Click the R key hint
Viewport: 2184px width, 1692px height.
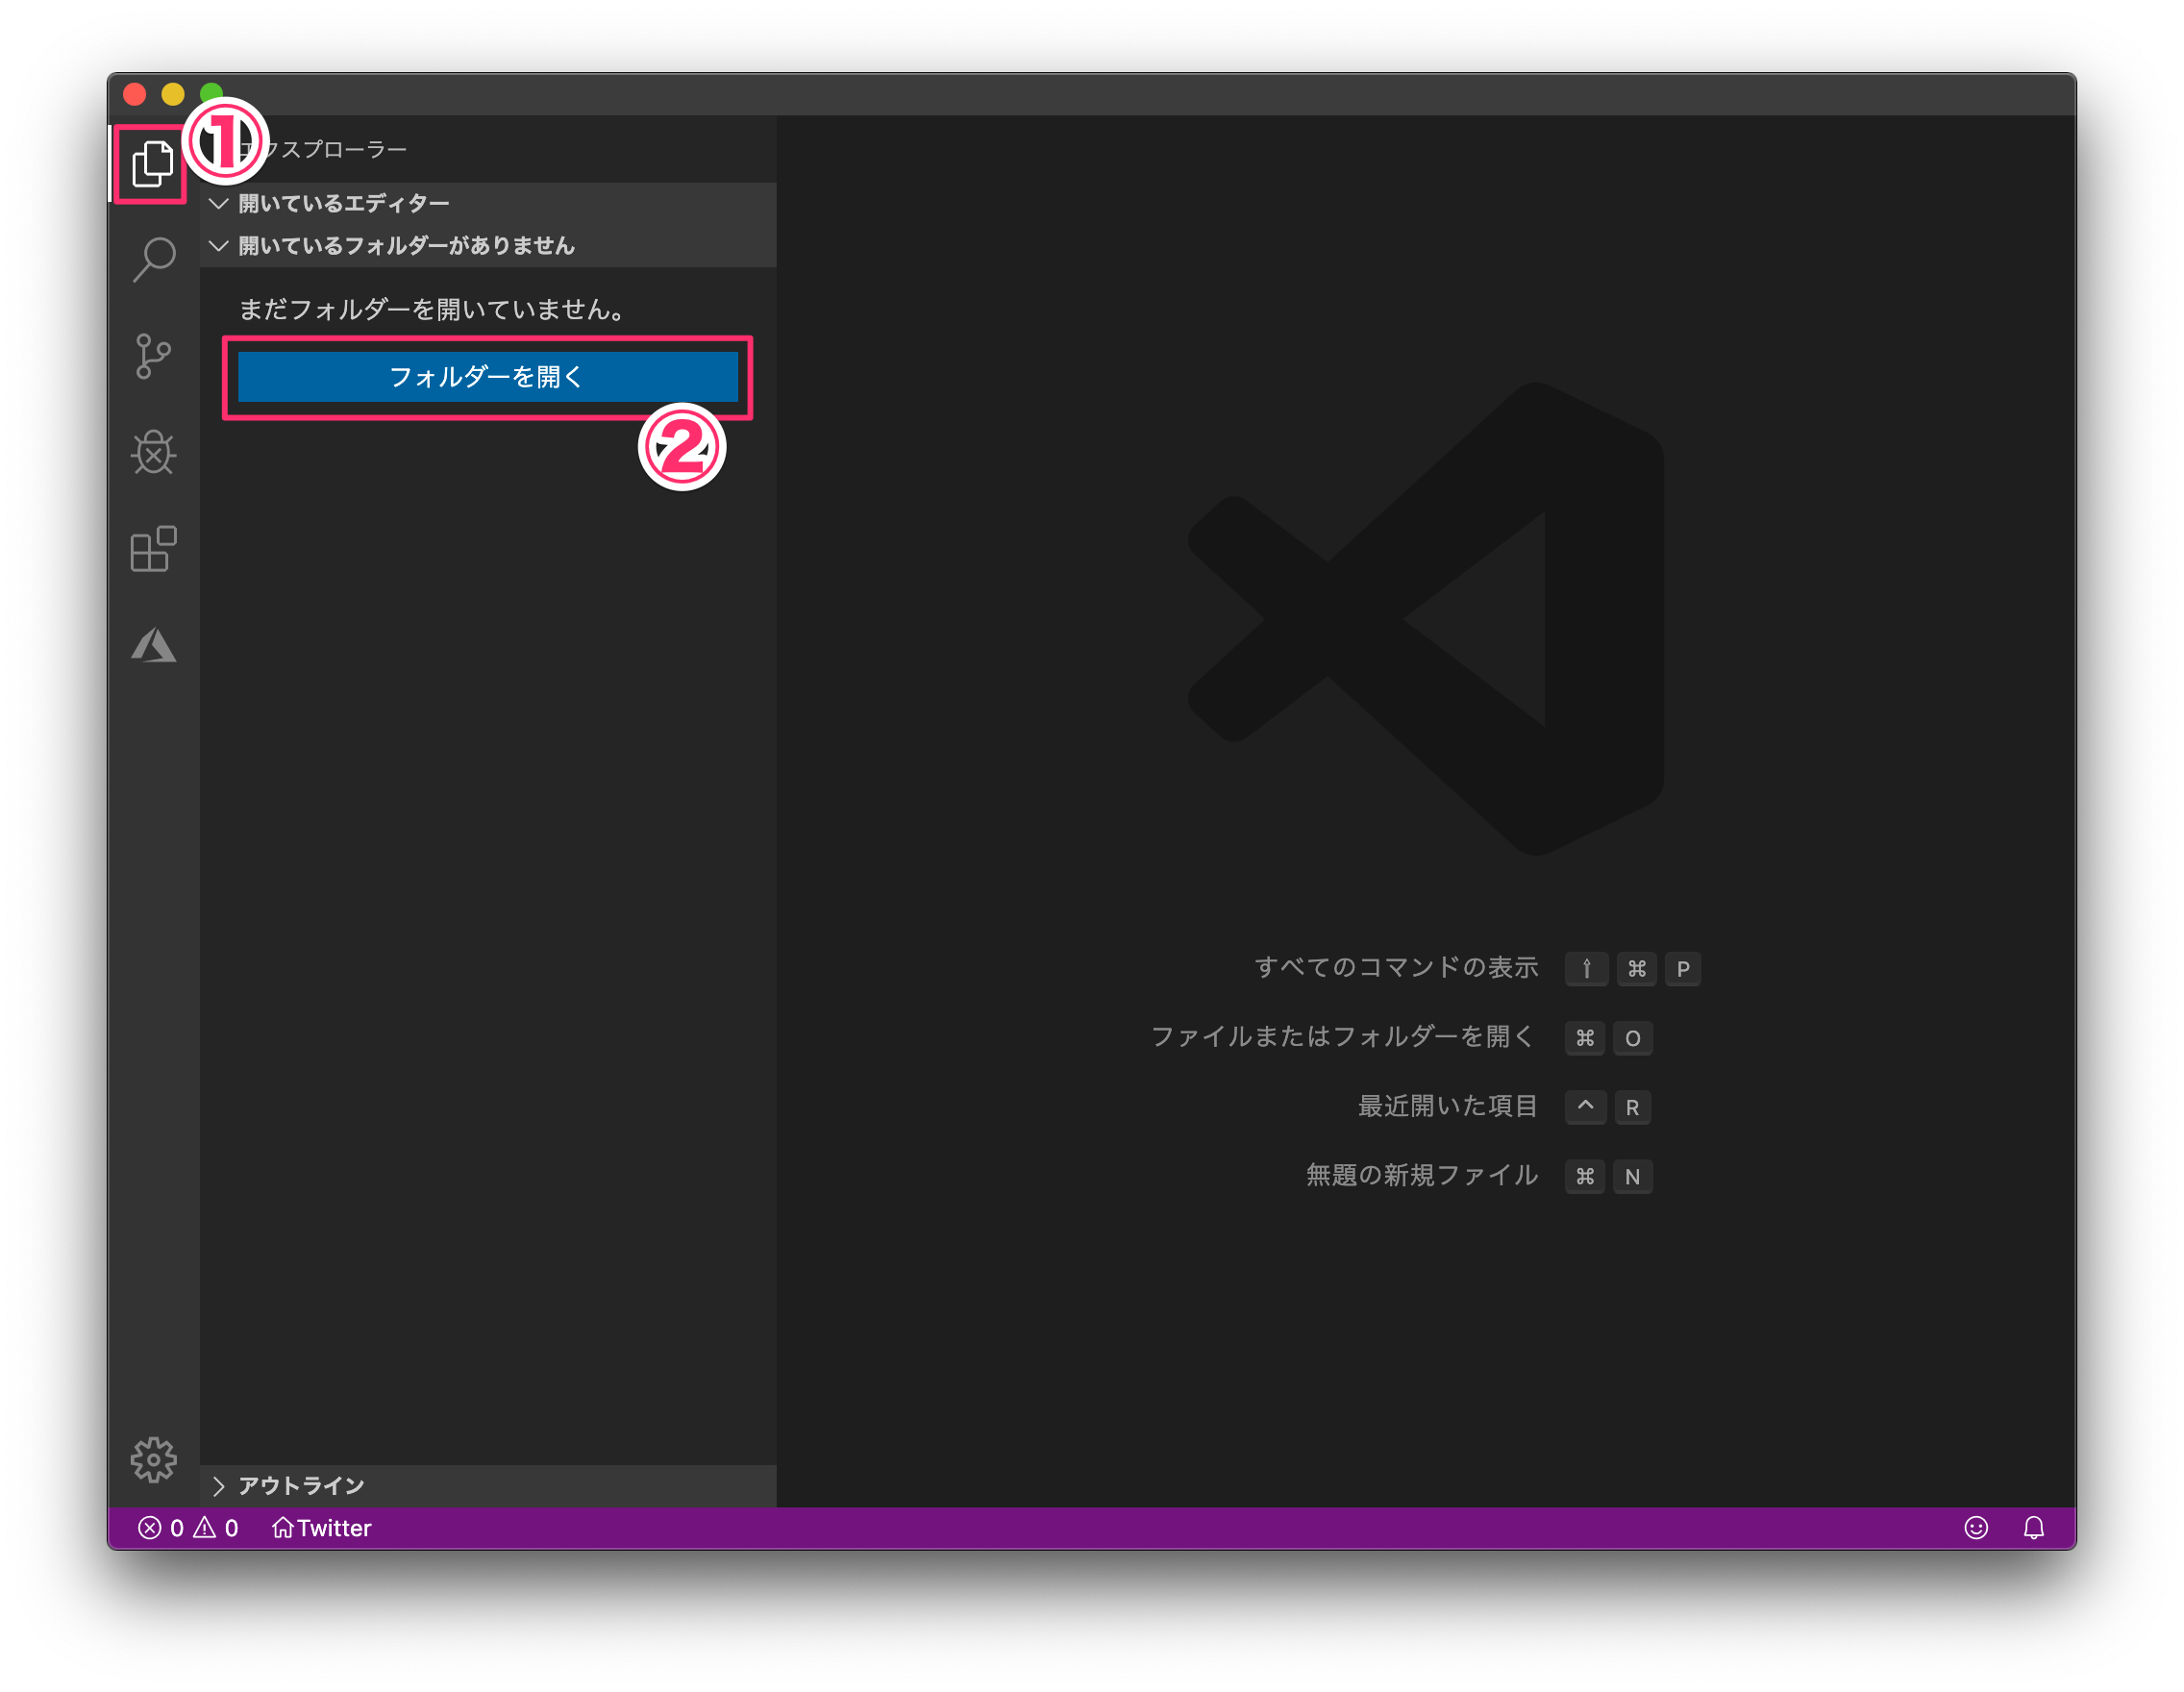pyautogui.click(x=1632, y=1107)
